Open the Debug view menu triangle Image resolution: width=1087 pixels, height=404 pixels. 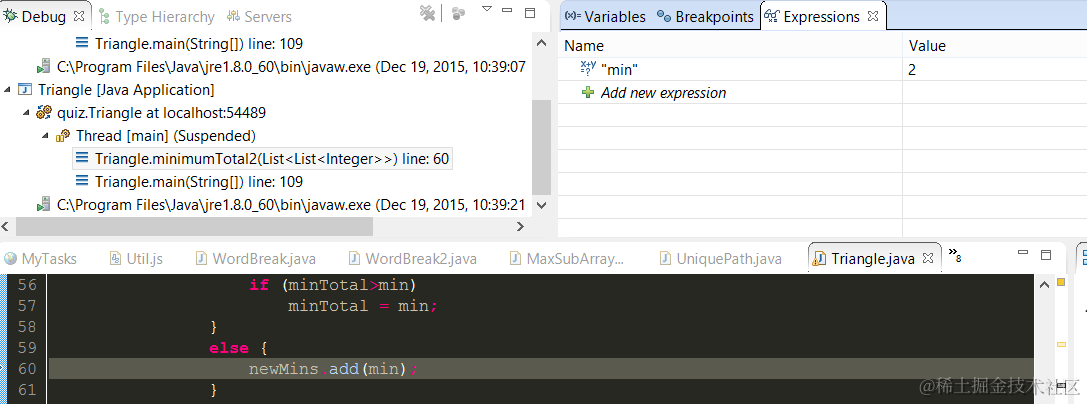click(487, 9)
